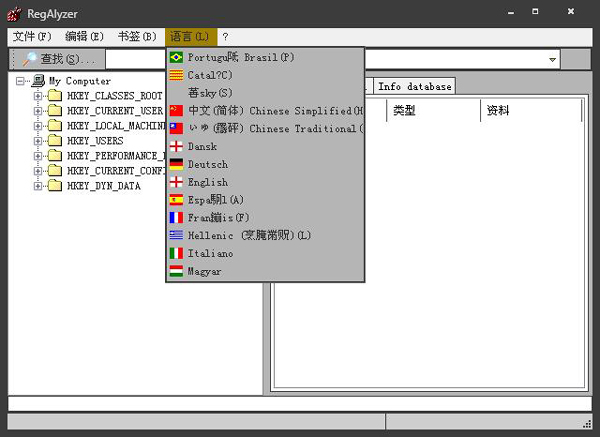Click the French flag icon
This screenshot has height=437, width=600.
pyautogui.click(x=176, y=217)
